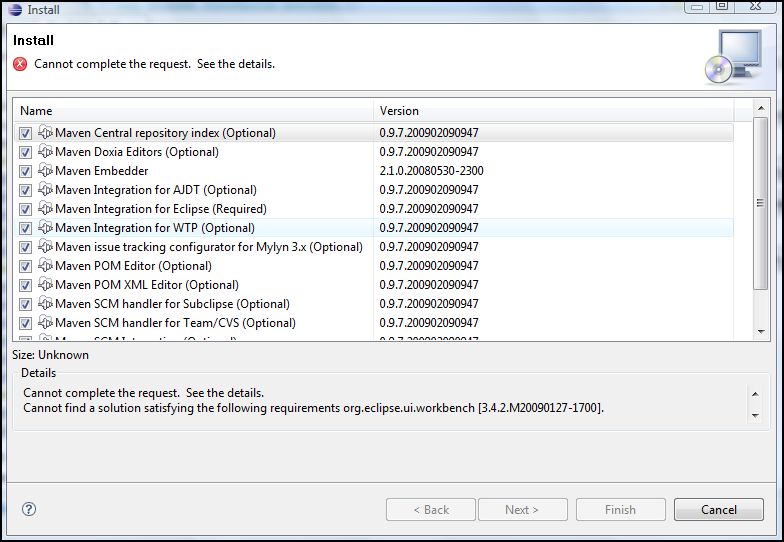Uncheck Maven POM XML Editor checkbox
This screenshot has width=784, height=542.
coord(26,285)
